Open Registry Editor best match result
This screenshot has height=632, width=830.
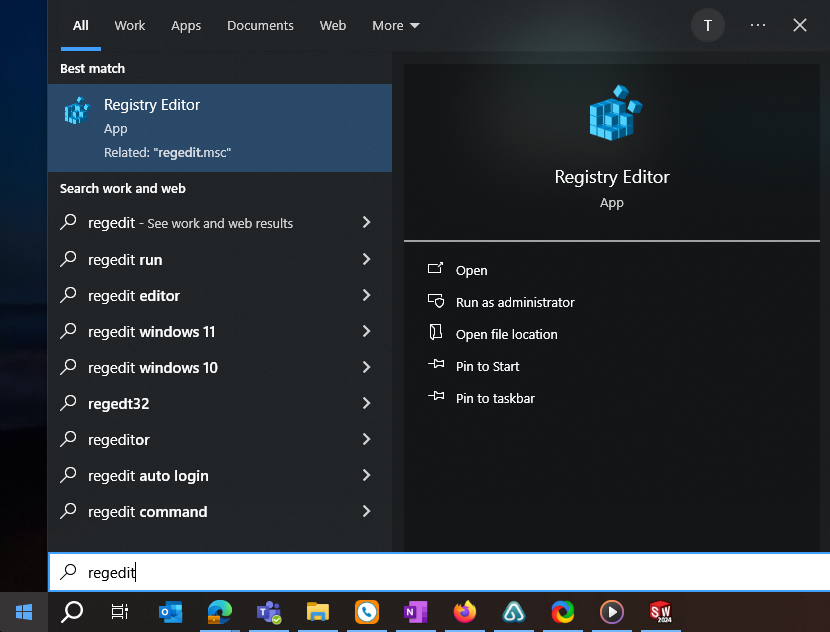pyautogui.click(x=220, y=128)
